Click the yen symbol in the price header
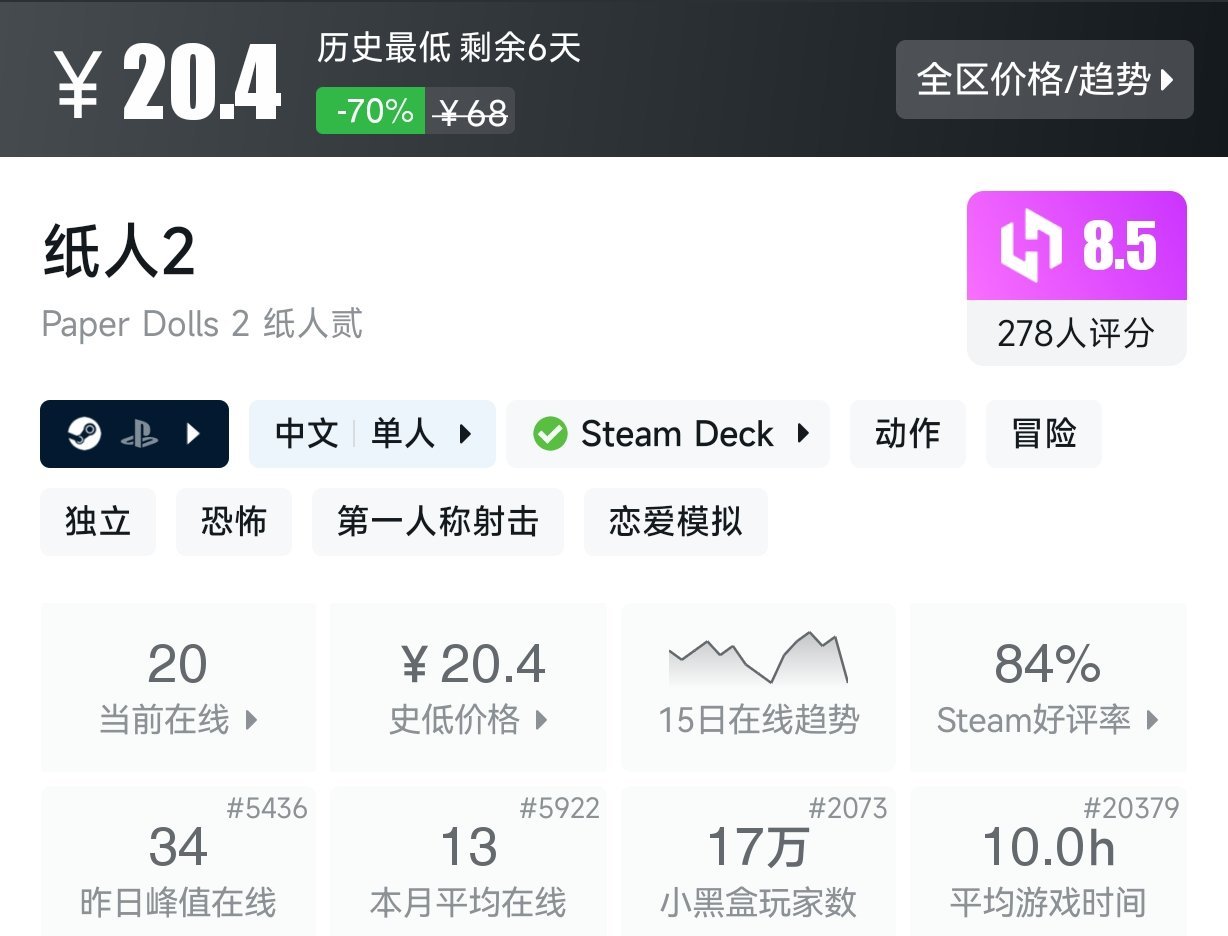 pyautogui.click(x=78, y=88)
